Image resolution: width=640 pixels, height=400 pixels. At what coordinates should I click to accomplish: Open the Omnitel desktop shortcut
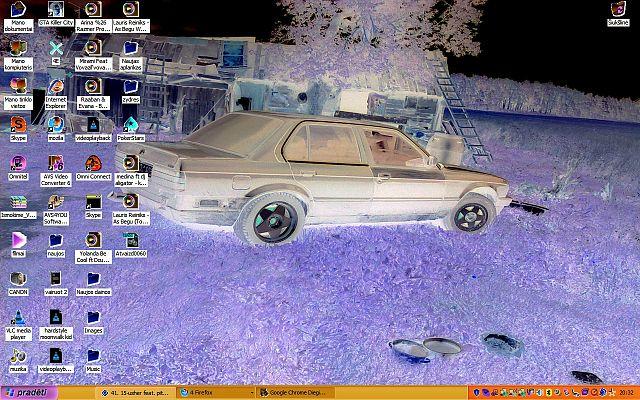(17, 163)
